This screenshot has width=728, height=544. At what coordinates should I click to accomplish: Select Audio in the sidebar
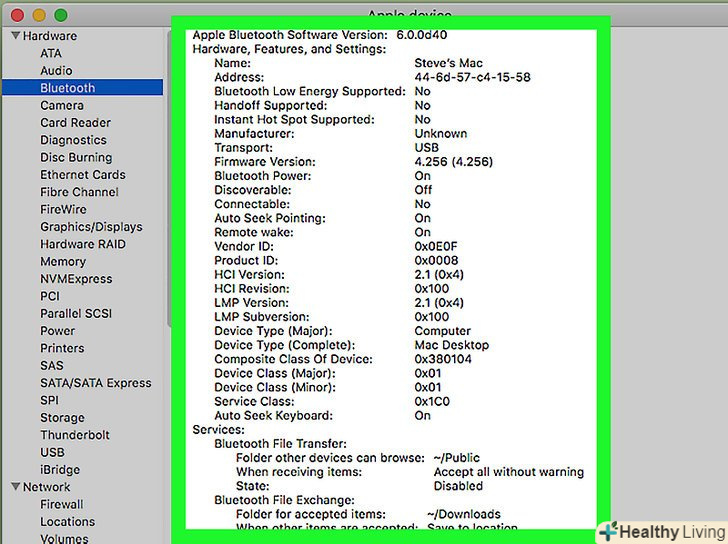click(x=56, y=71)
